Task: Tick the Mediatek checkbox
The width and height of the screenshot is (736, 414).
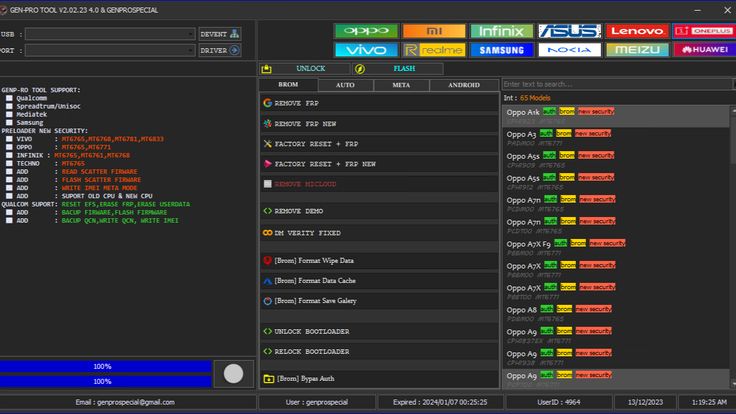Action: (9, 115)
